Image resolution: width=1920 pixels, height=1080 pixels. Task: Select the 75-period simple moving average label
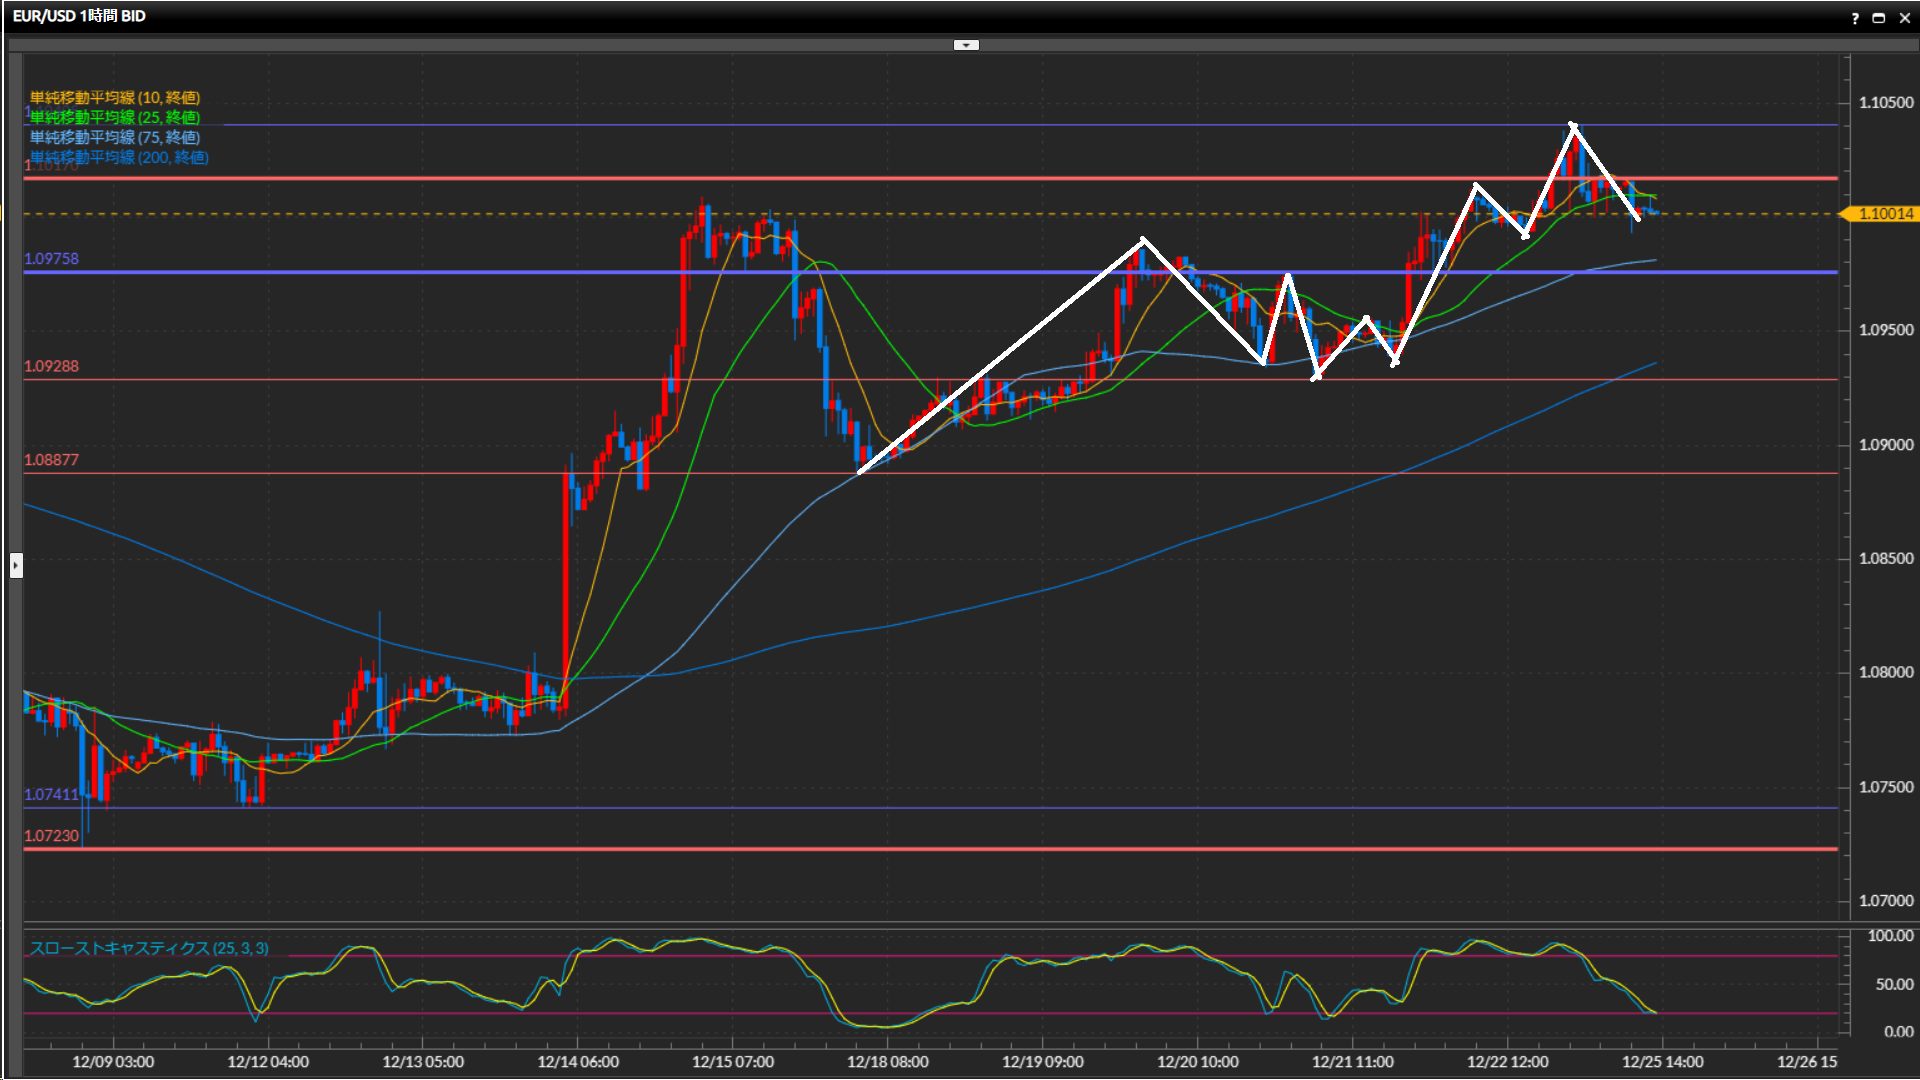click(x=115, y=137)
